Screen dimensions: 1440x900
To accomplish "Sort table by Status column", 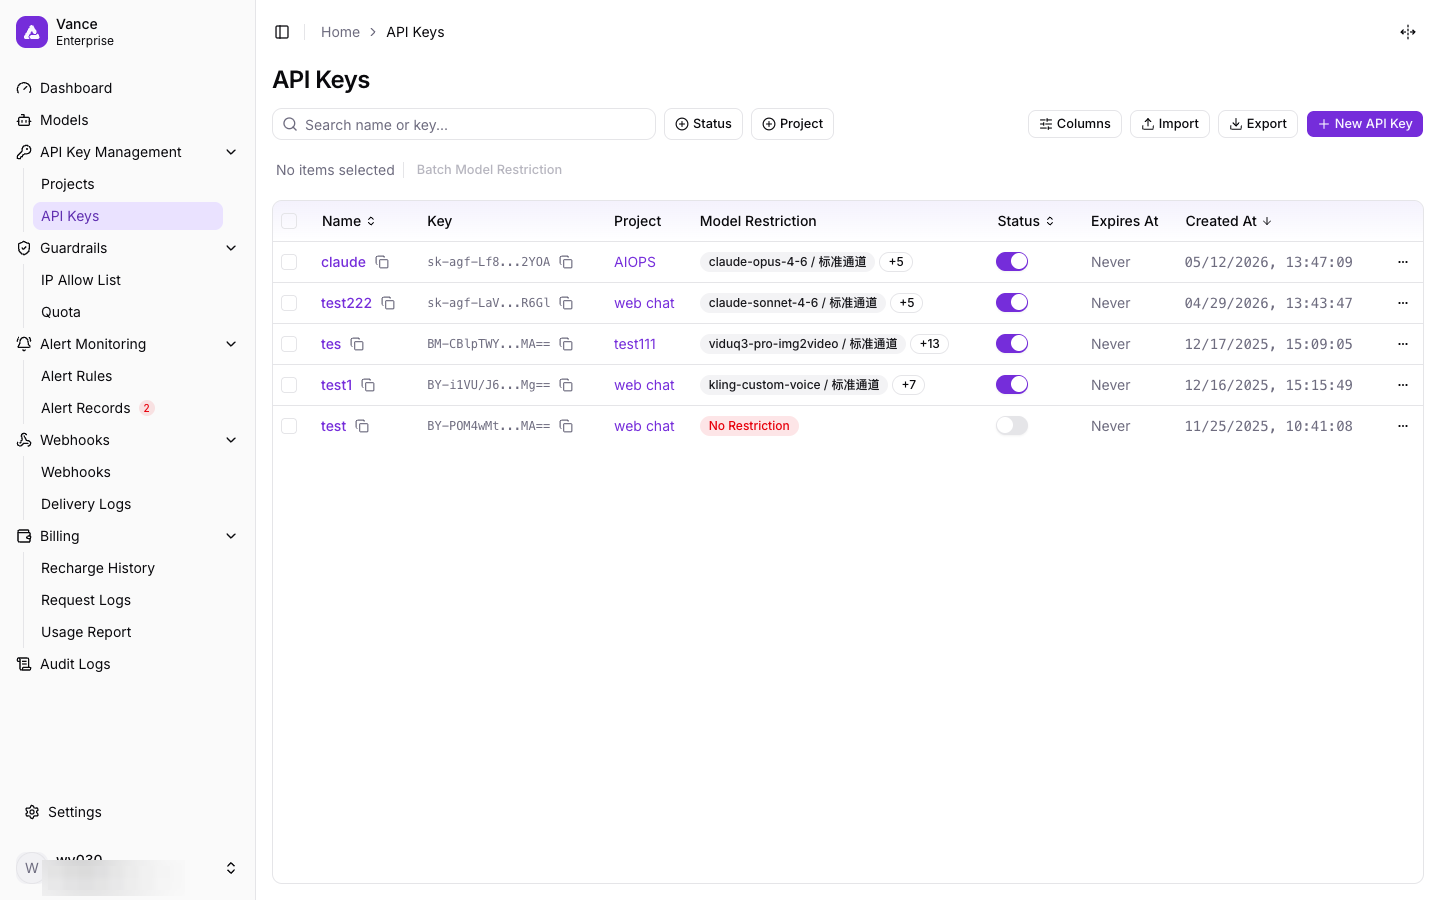I will pyautogui.click(x=1025, y=221).
